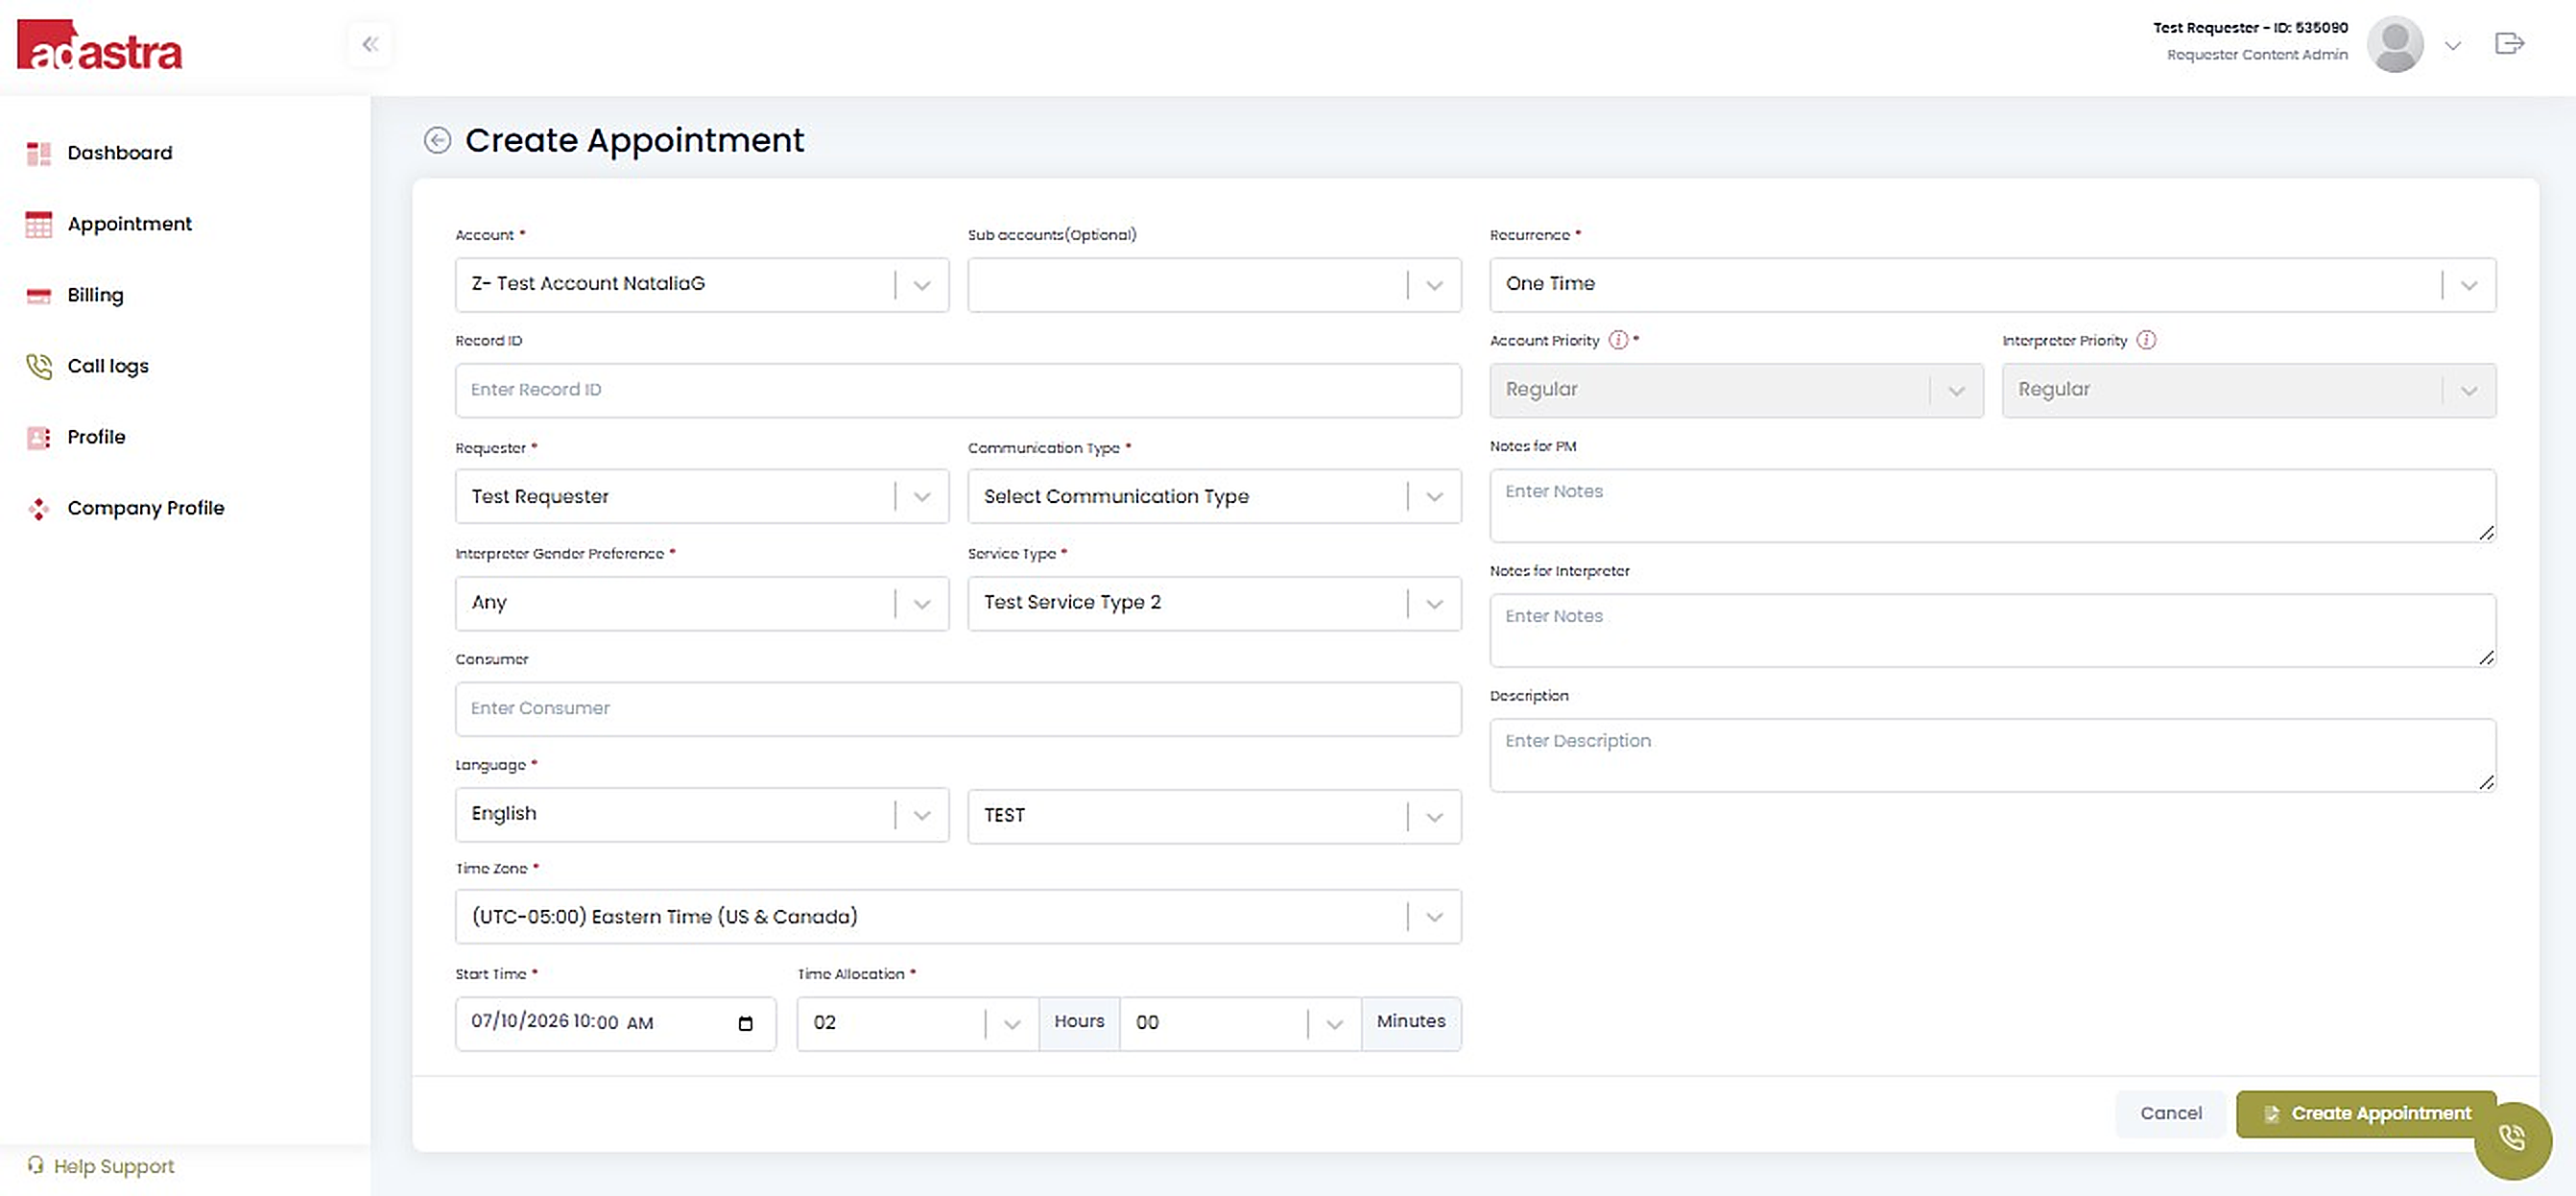Click the 'Test Requester - ID: 535090' text
The width and height of the screenshot is (2576, 1196).
pyautogui.click(x=2250, y=28)
